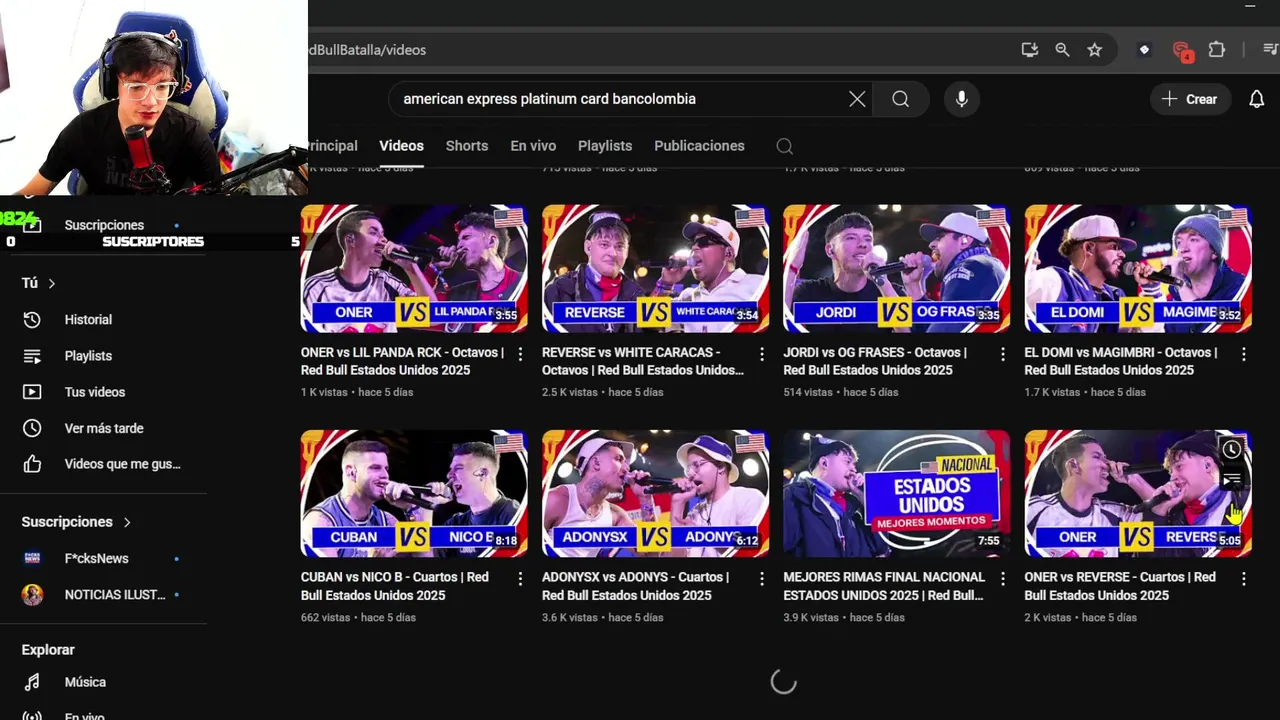Open the extensions puzzle icon

coord(1216,50)
